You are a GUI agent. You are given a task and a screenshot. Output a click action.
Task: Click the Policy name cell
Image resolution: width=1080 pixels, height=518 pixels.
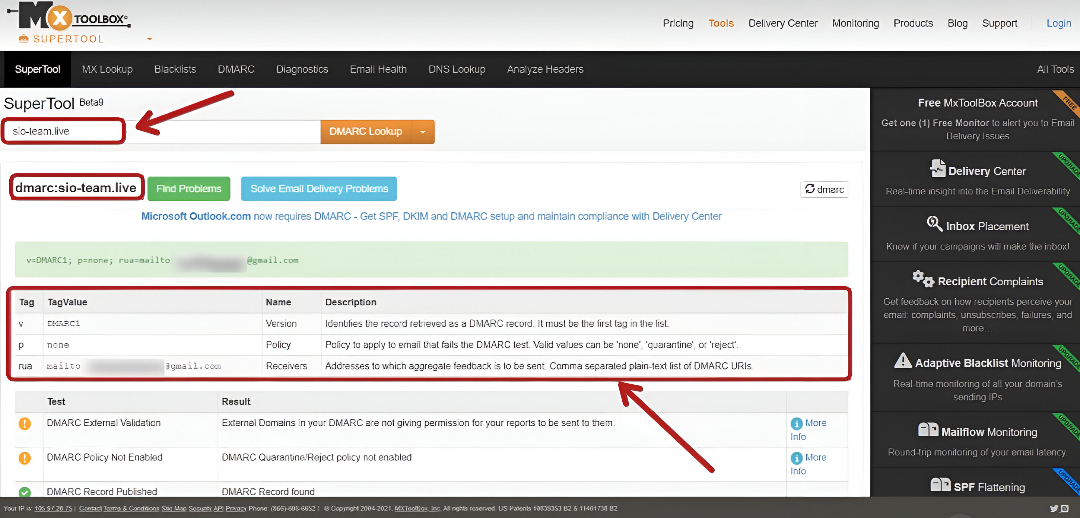(x=278, y=344)
